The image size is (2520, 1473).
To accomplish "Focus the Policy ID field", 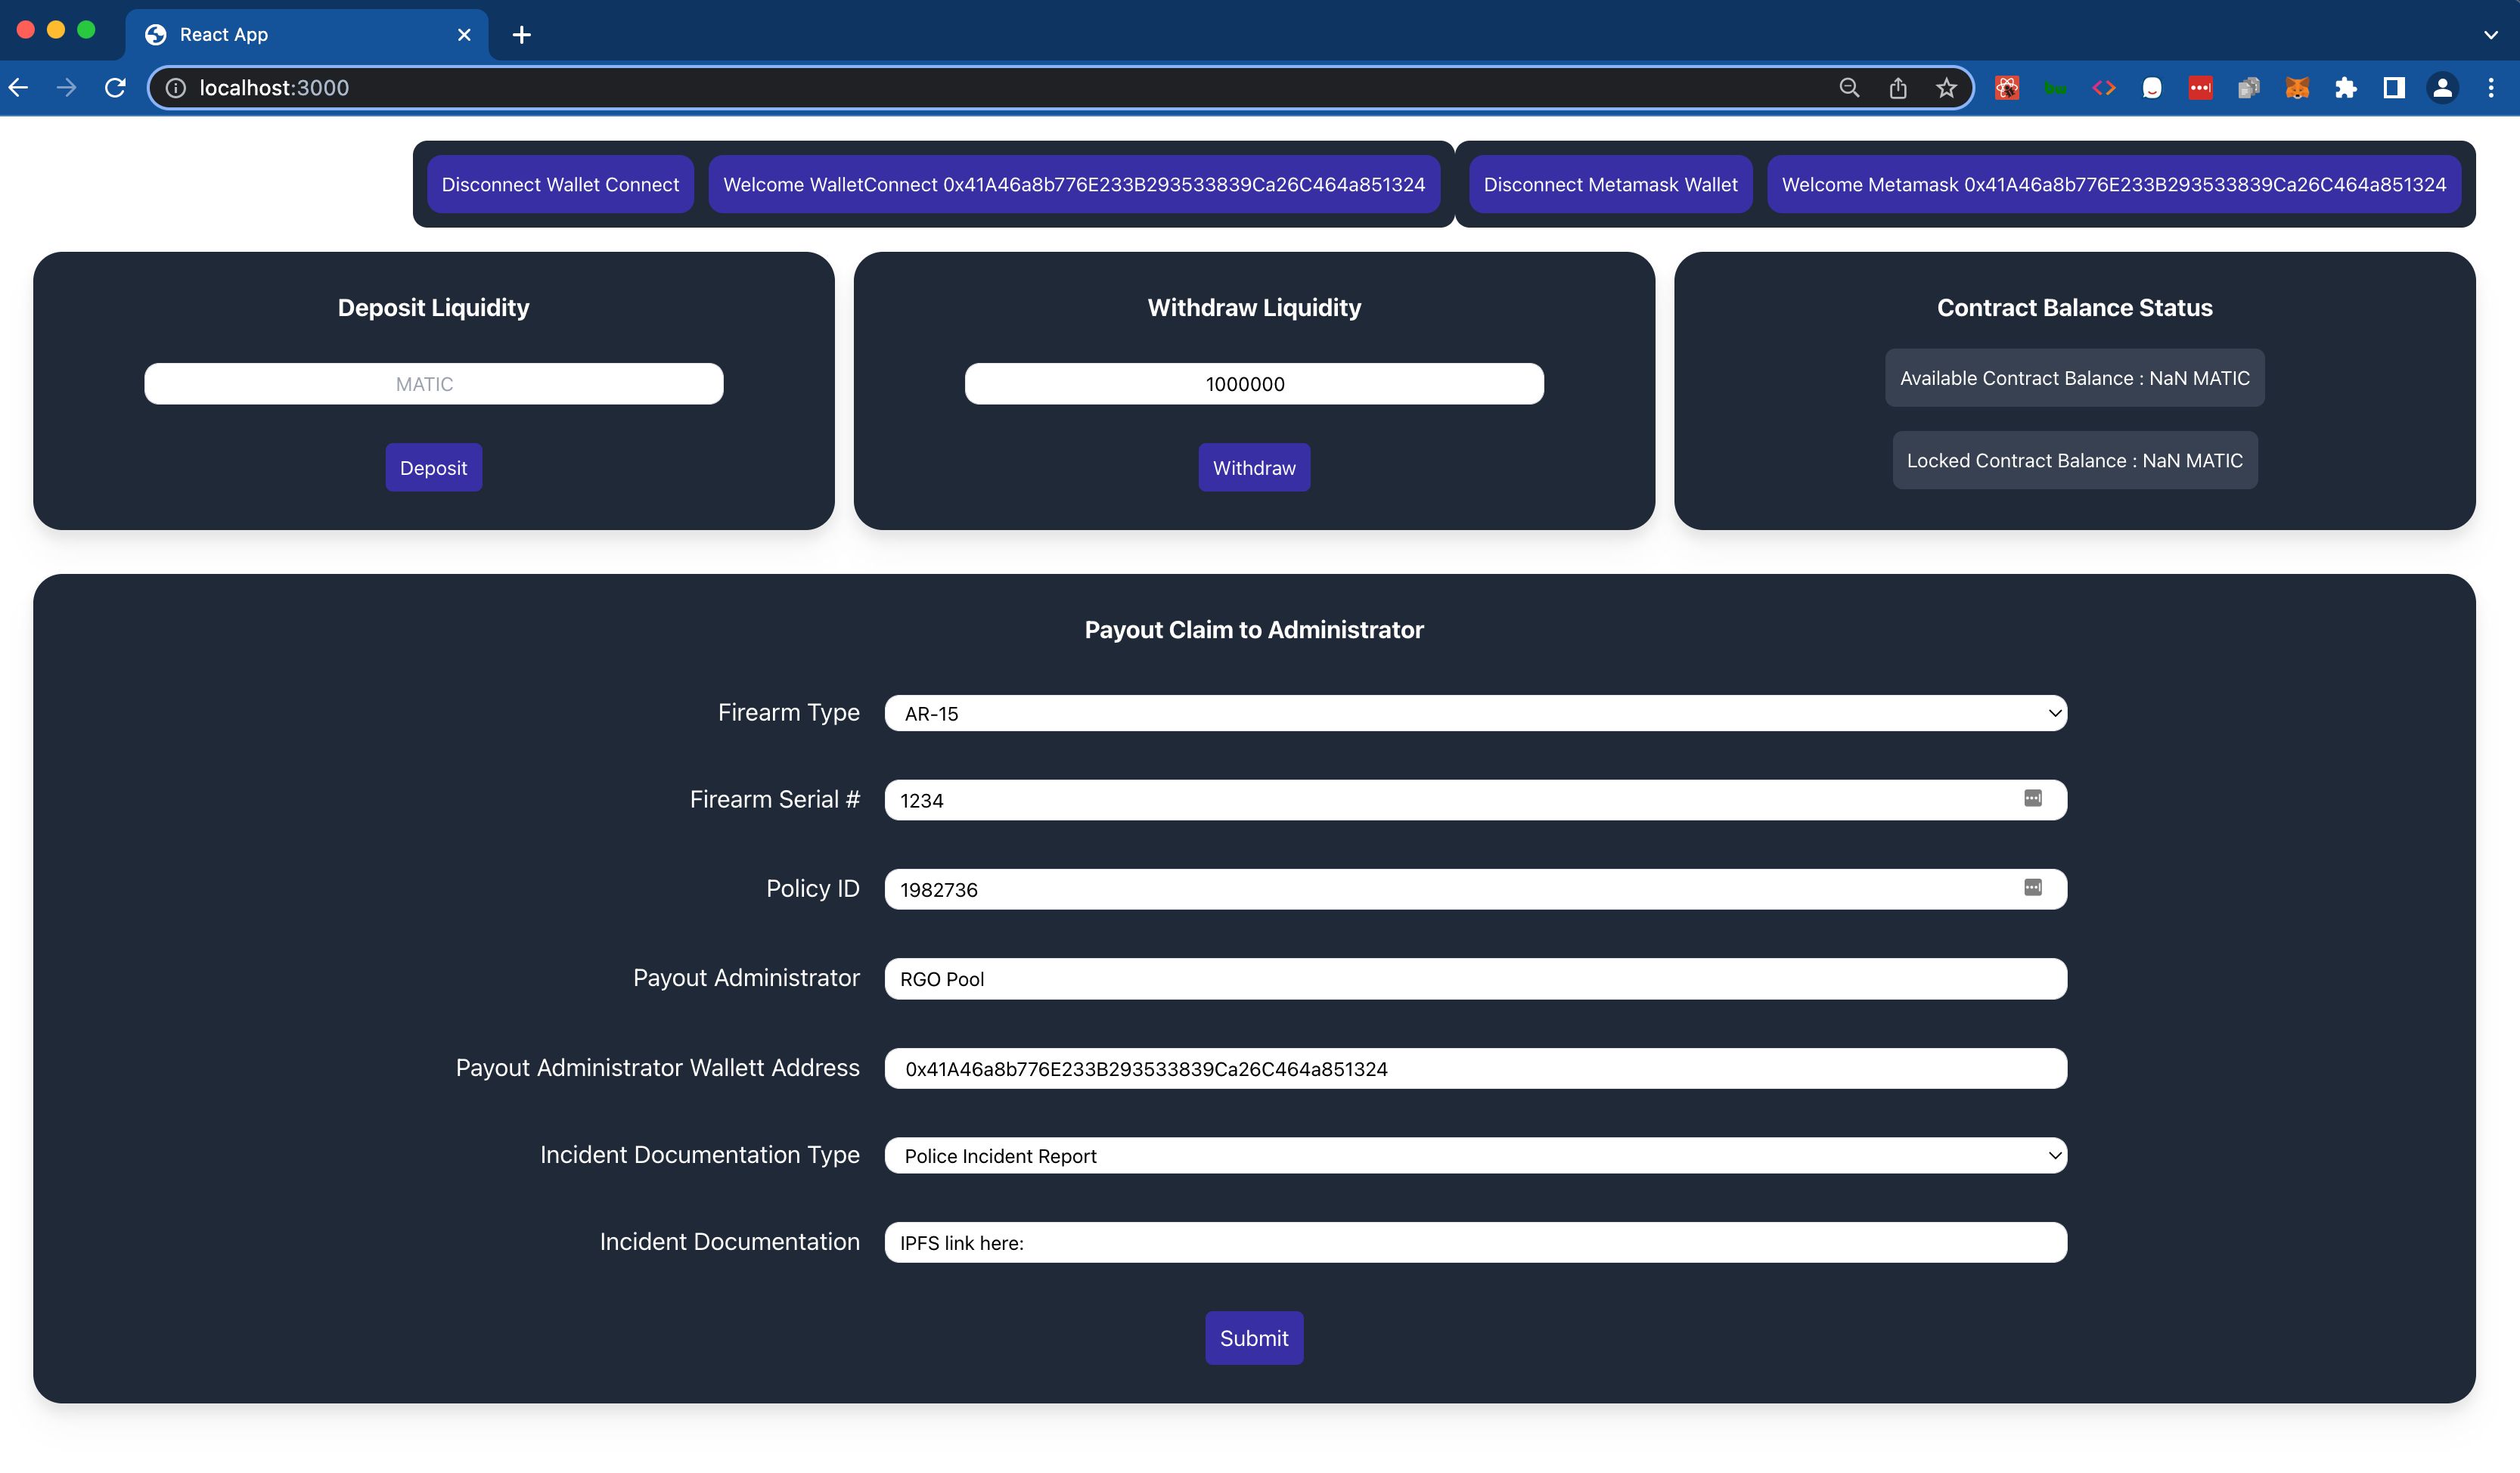I will (1475, 889).
